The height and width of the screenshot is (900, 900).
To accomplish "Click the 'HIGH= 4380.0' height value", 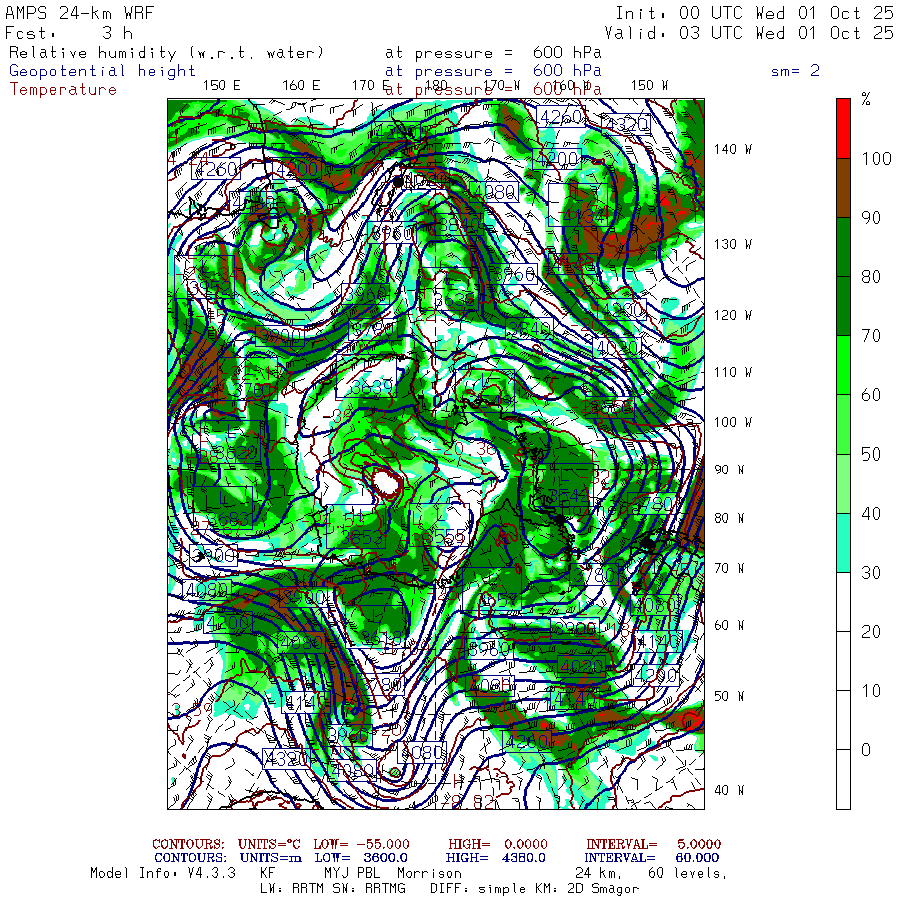I will (495, 858).
